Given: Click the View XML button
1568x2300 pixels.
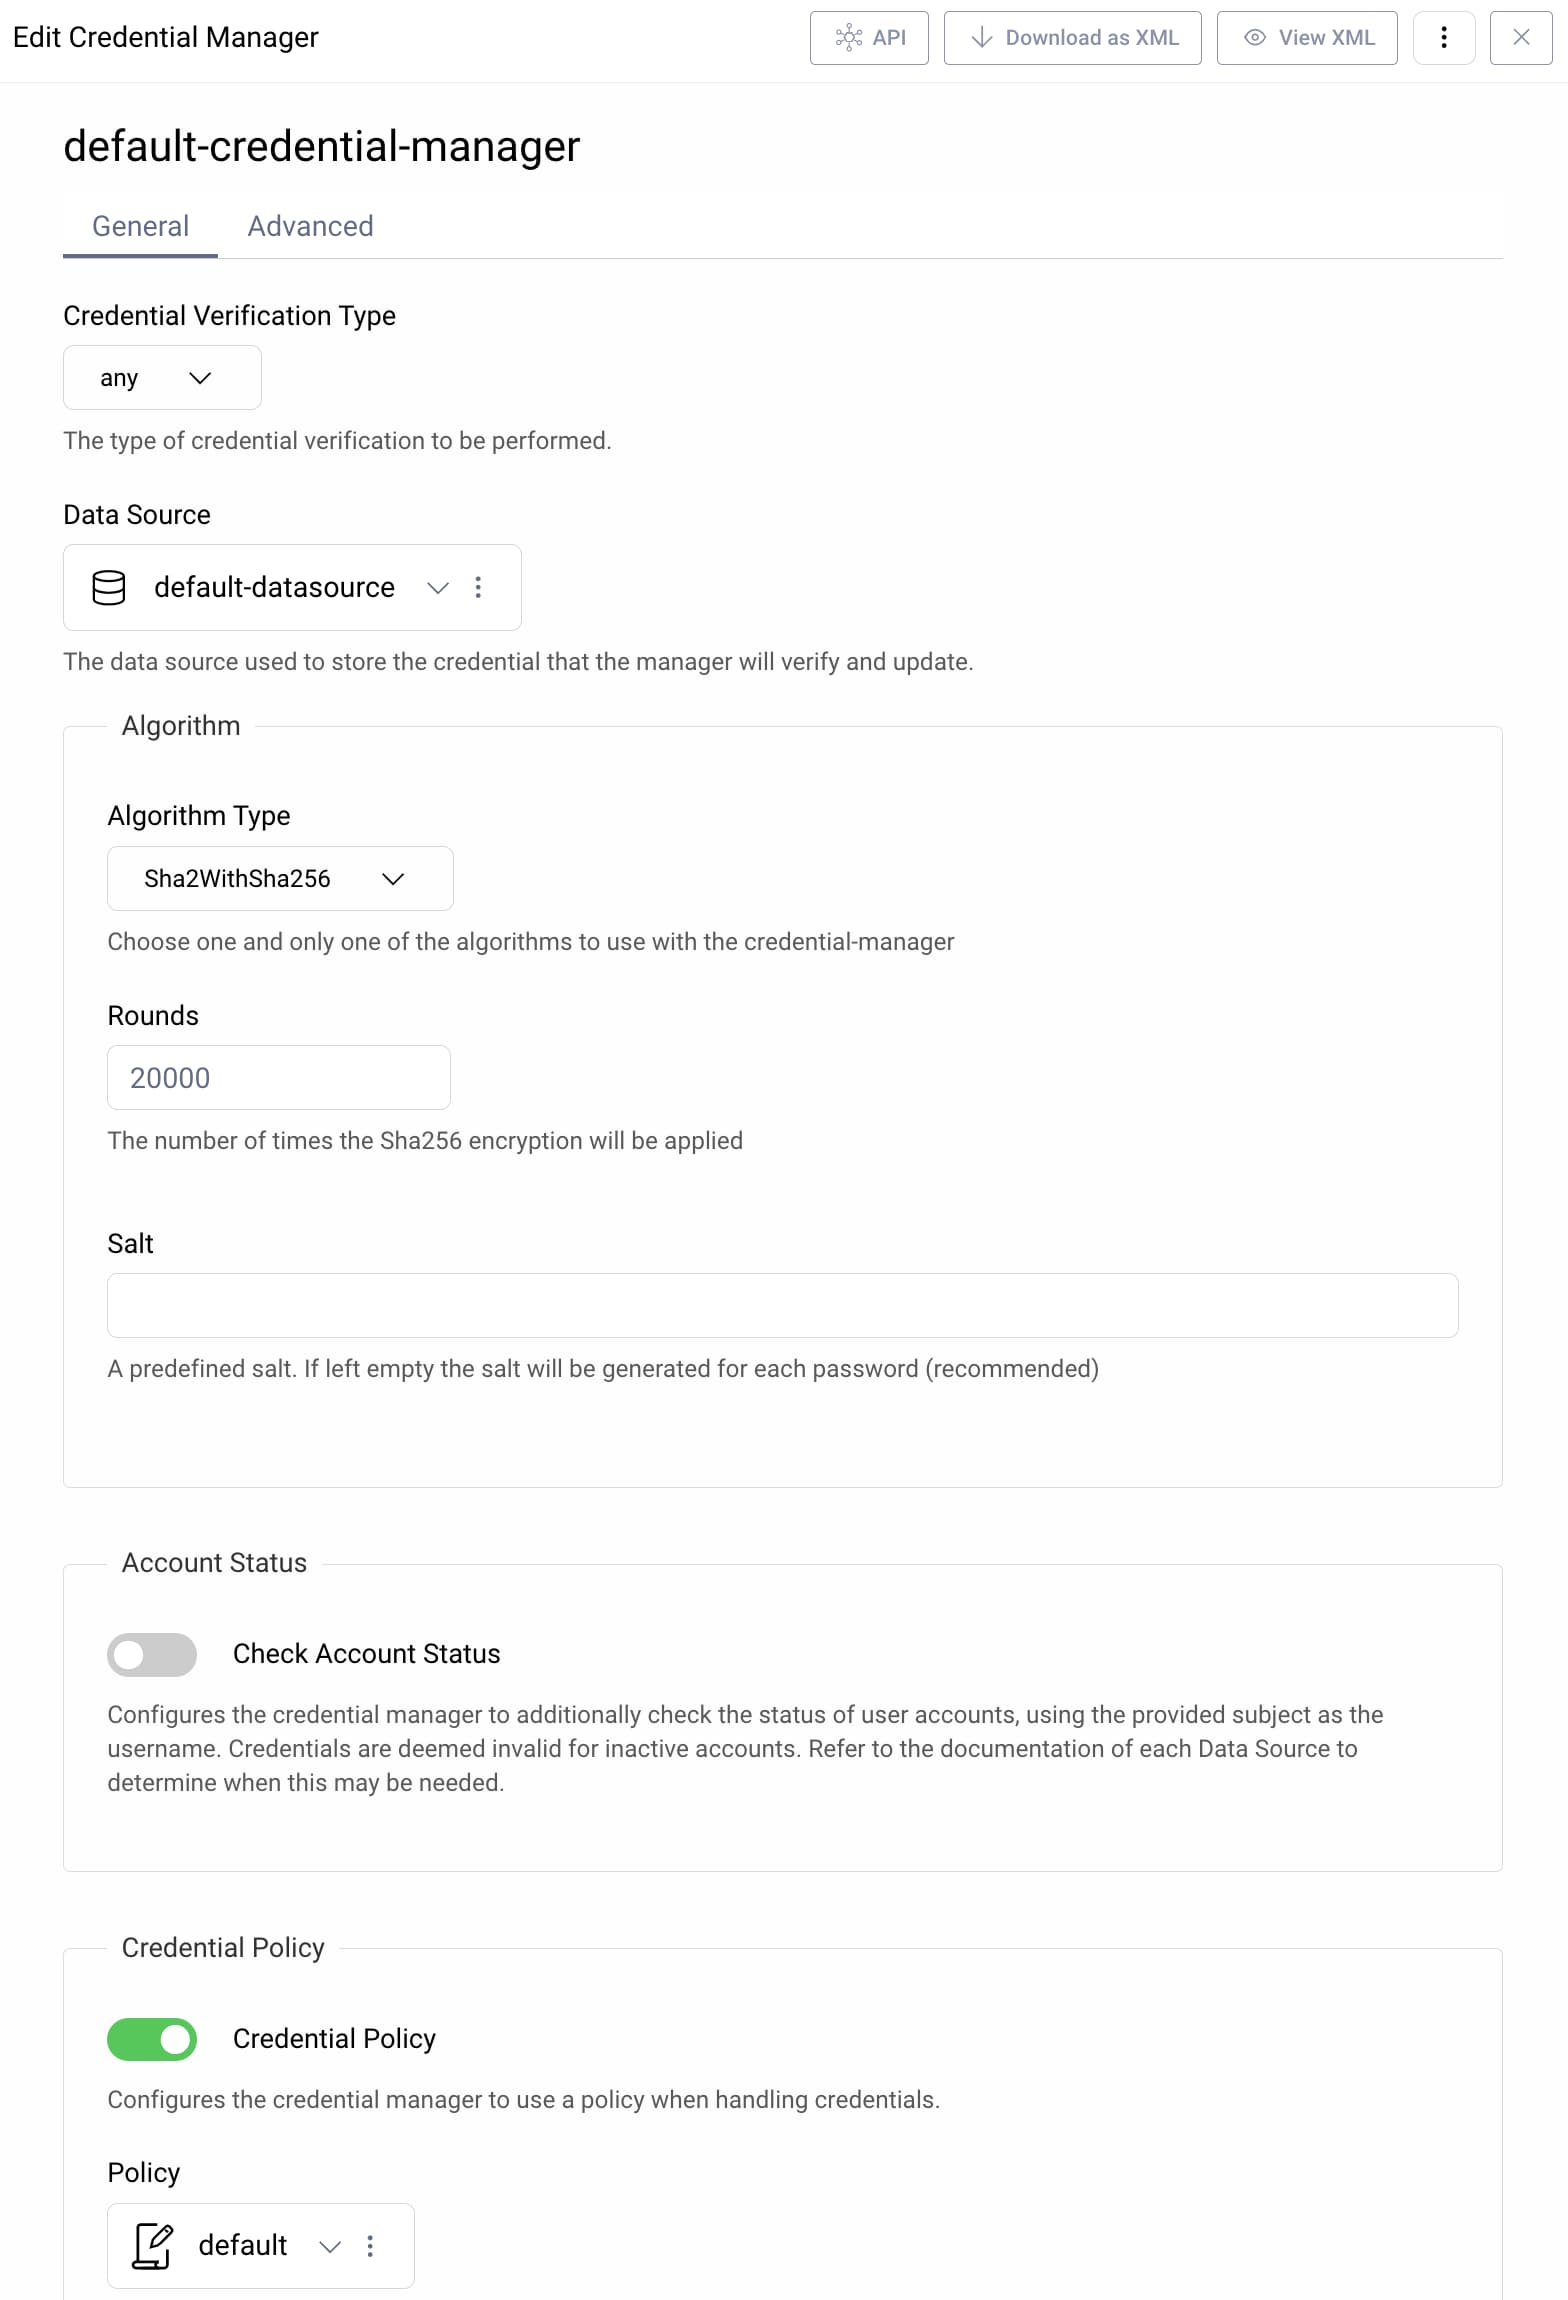Looking at the screenshot, I should pos(1307,37).
